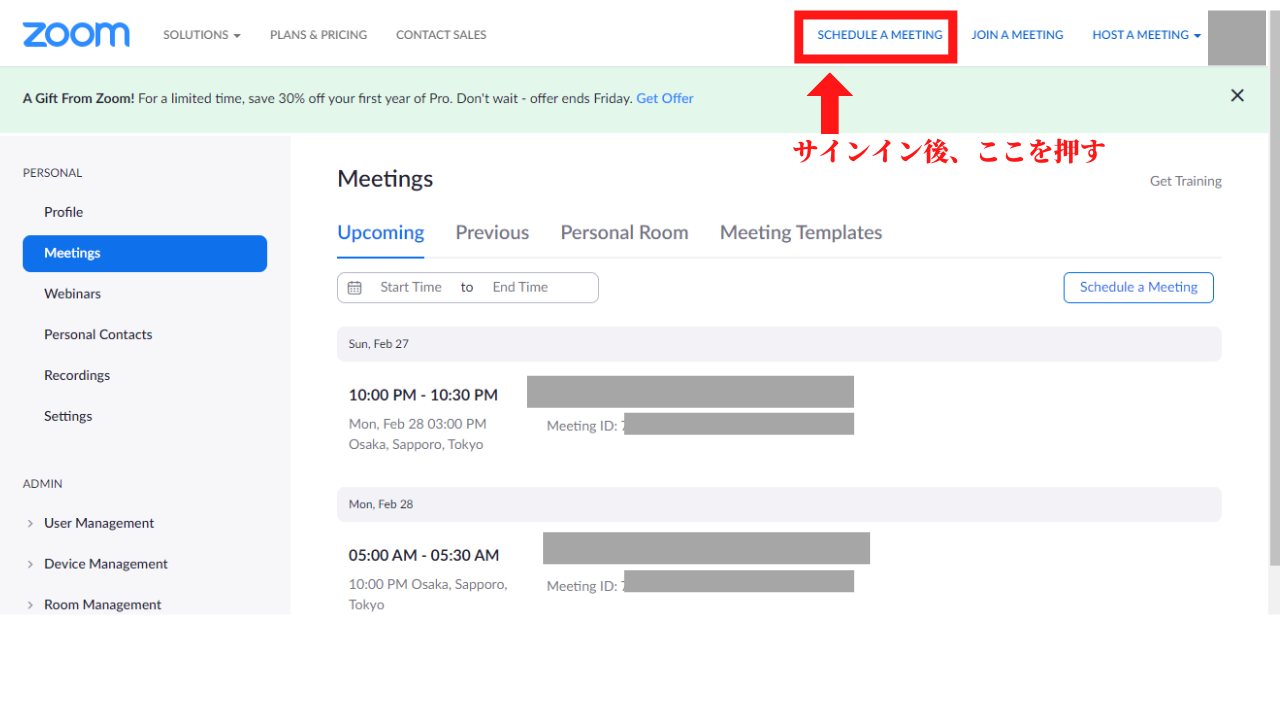Expand Device Management in sidebar
Image resolution: width=1280 pixels, height=720 pixels.
tap(105, 564)
